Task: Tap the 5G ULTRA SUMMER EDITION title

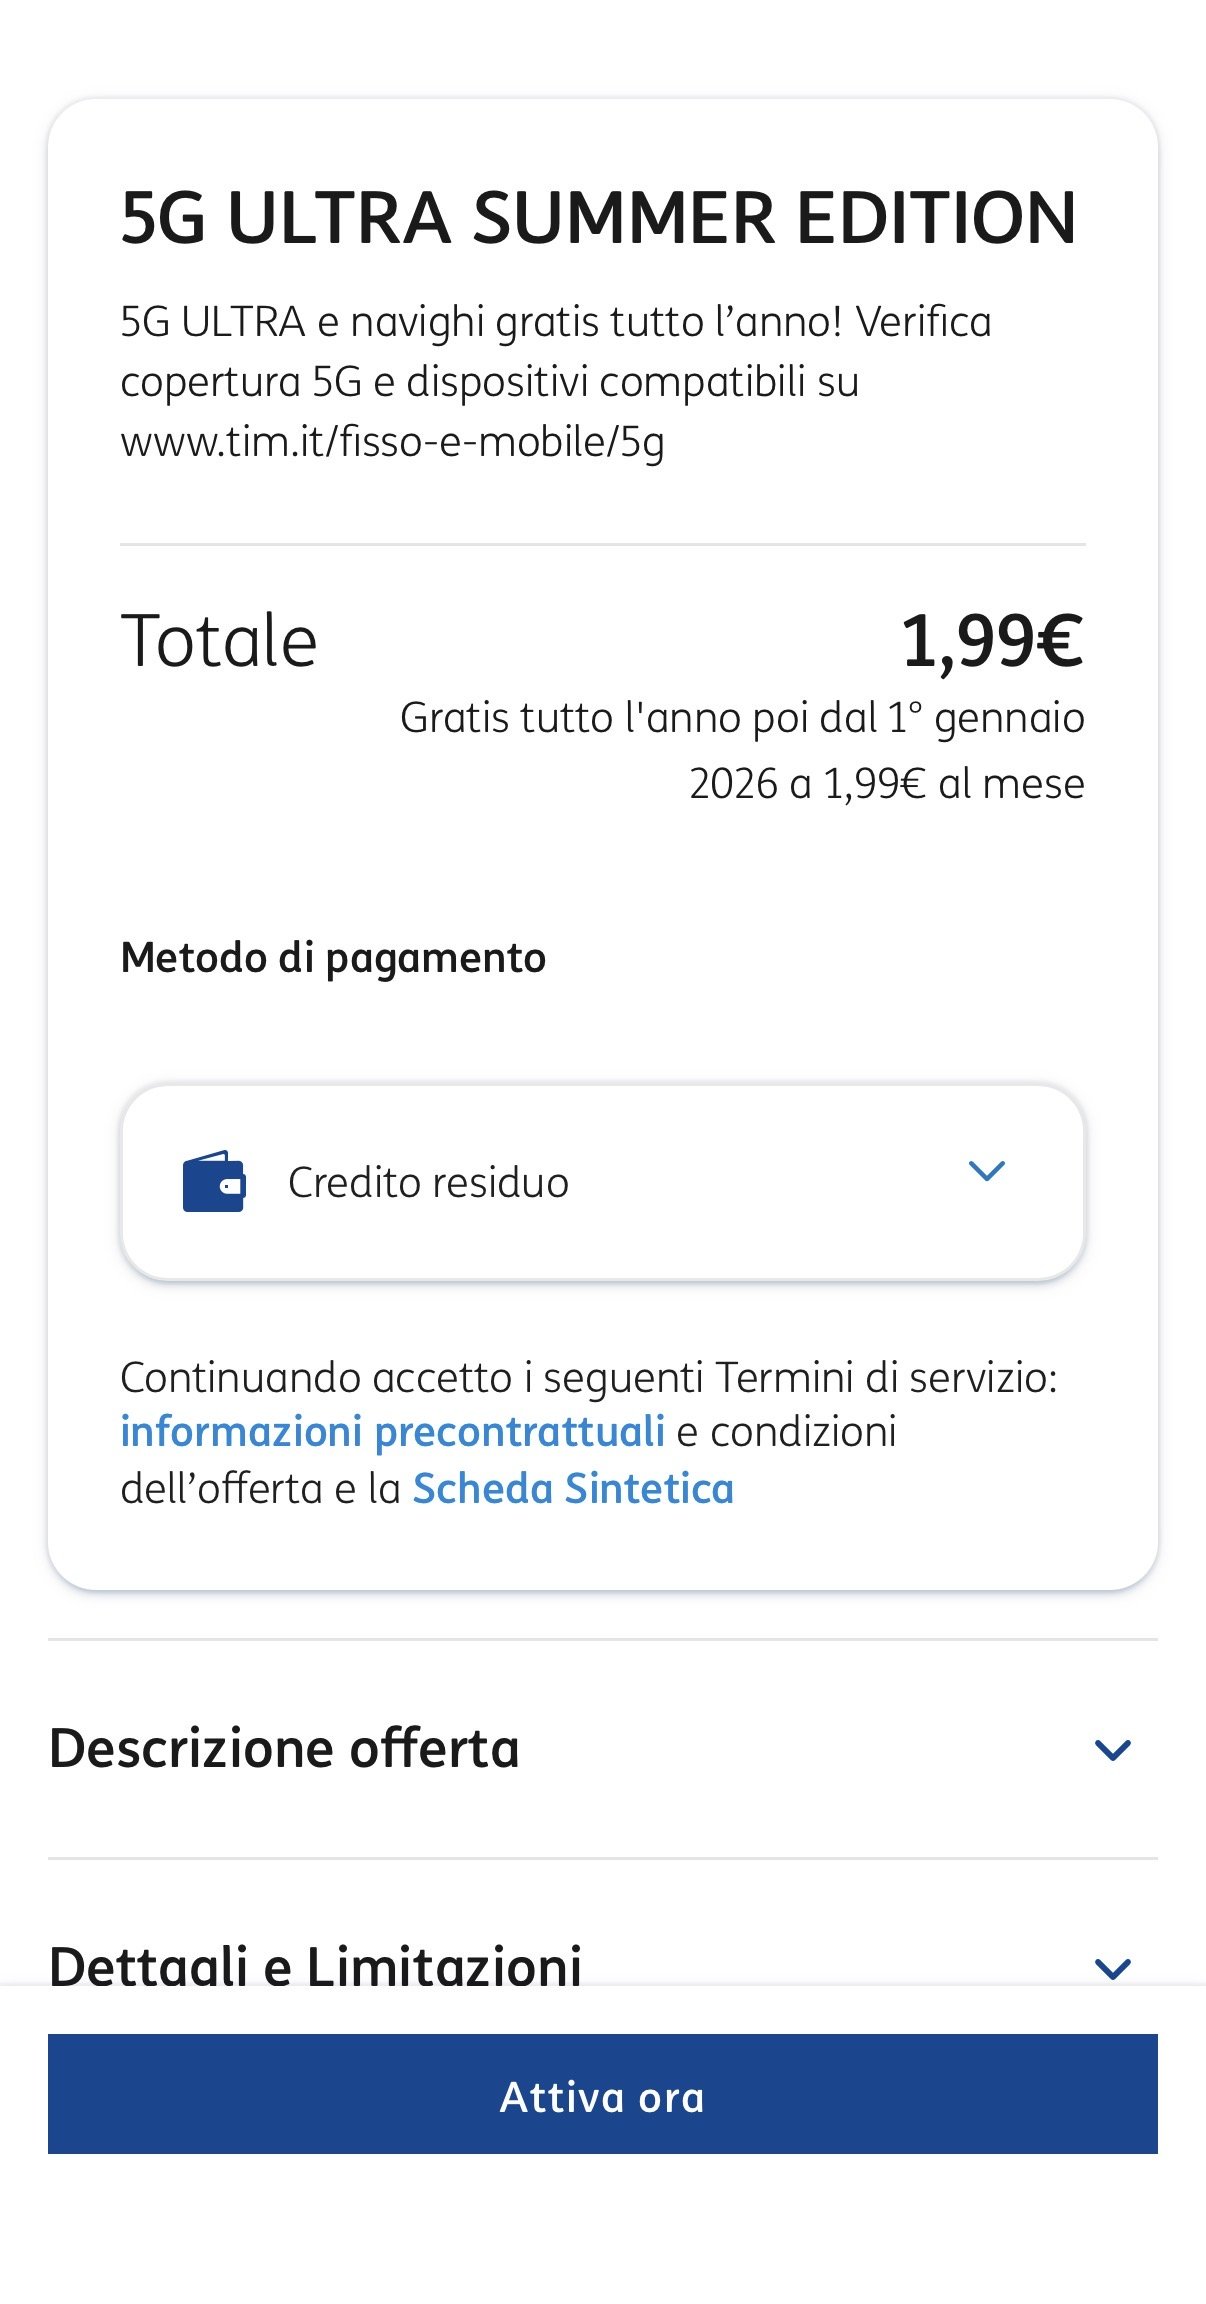Action: point(598,218)
